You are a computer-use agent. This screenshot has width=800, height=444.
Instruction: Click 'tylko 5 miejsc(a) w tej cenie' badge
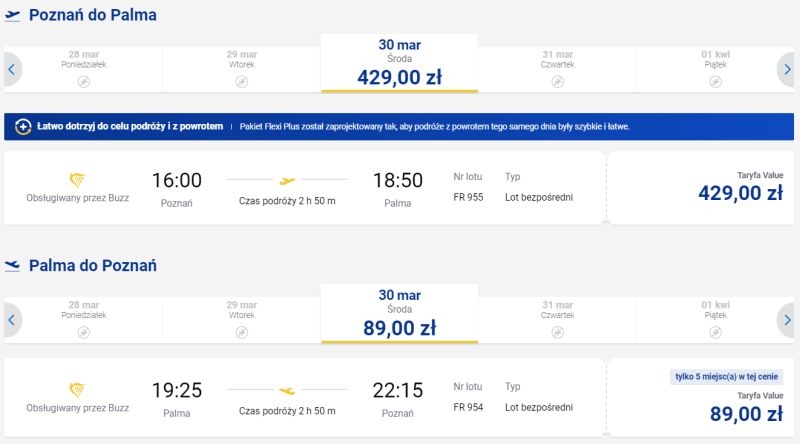(727, 376)
